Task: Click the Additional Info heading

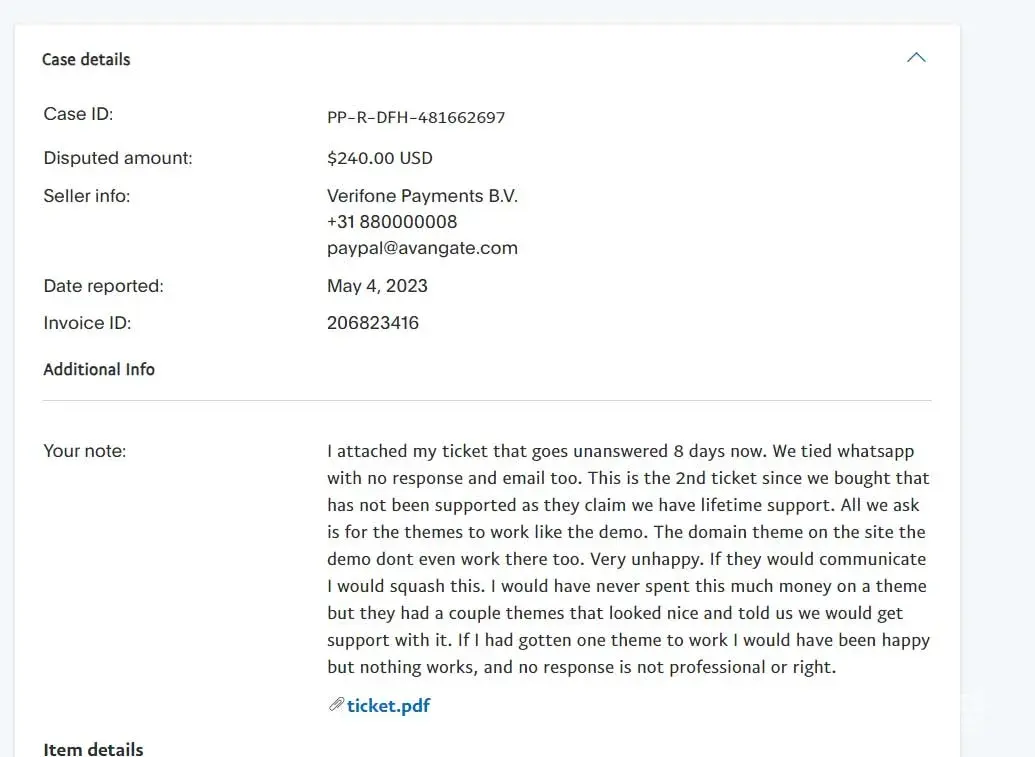Action: [x=99, y=369]
